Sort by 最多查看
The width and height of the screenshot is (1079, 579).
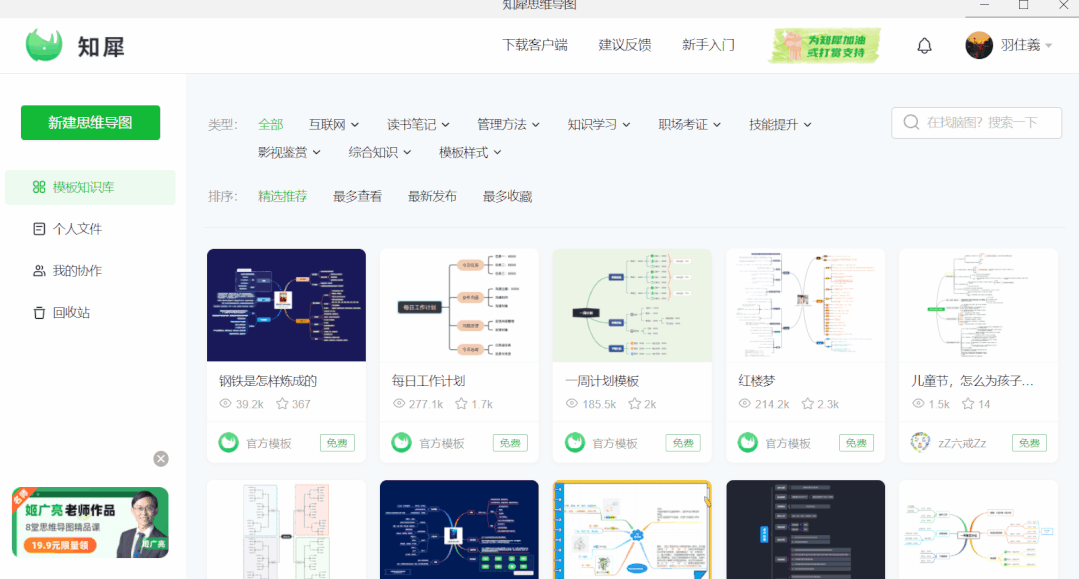pos(357,196)
